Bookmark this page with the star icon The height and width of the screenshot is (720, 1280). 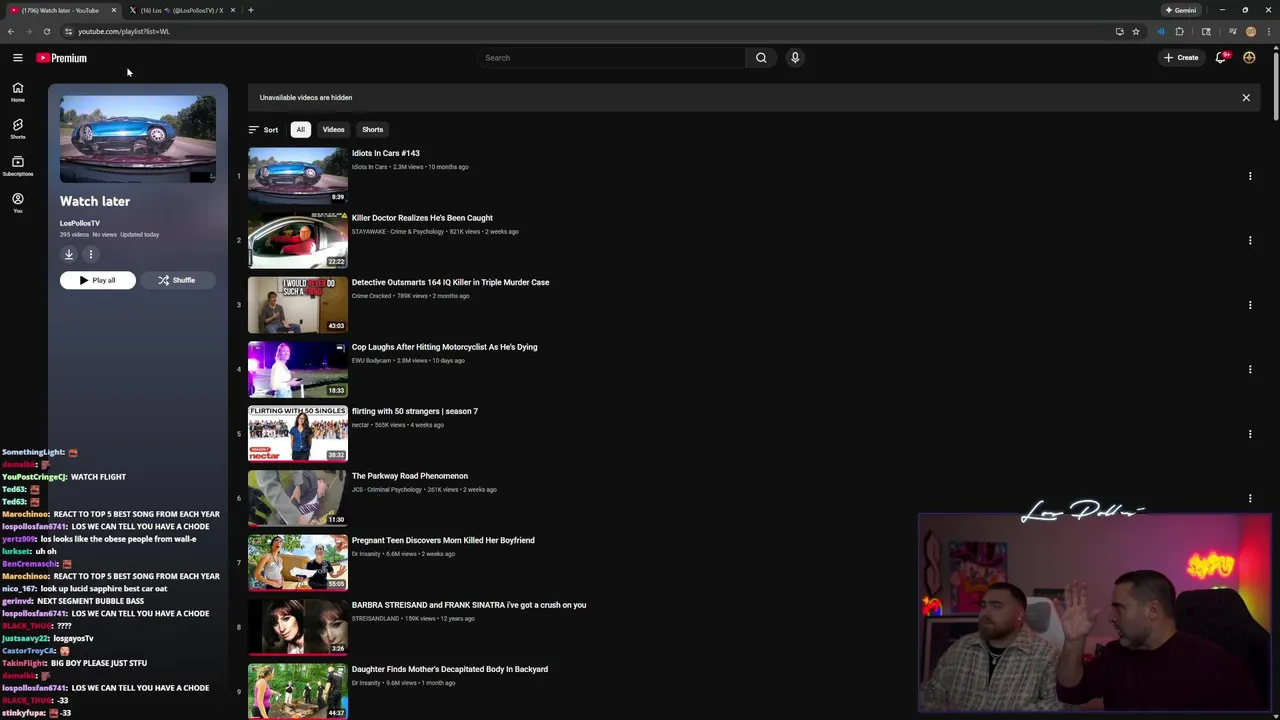coord(1136,31)
